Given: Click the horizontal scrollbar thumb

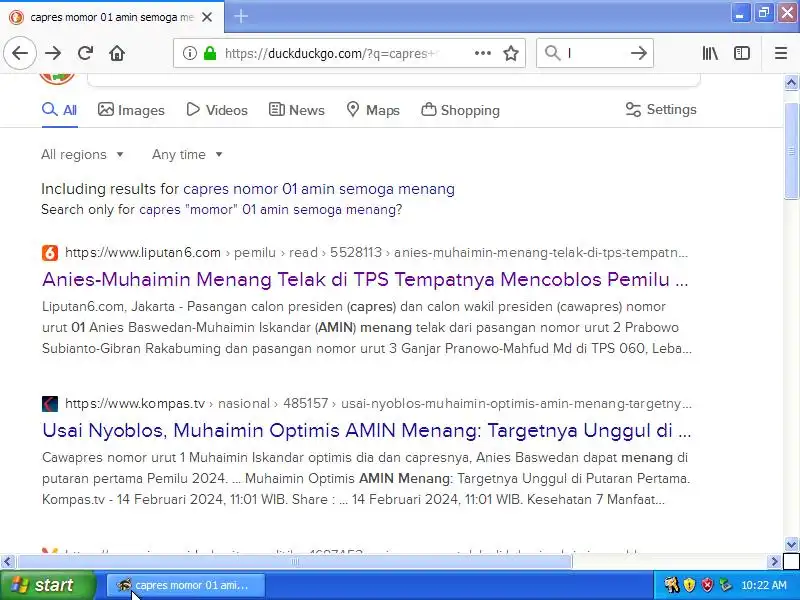Looking at the screenshot, I should (x=295, y=562).
